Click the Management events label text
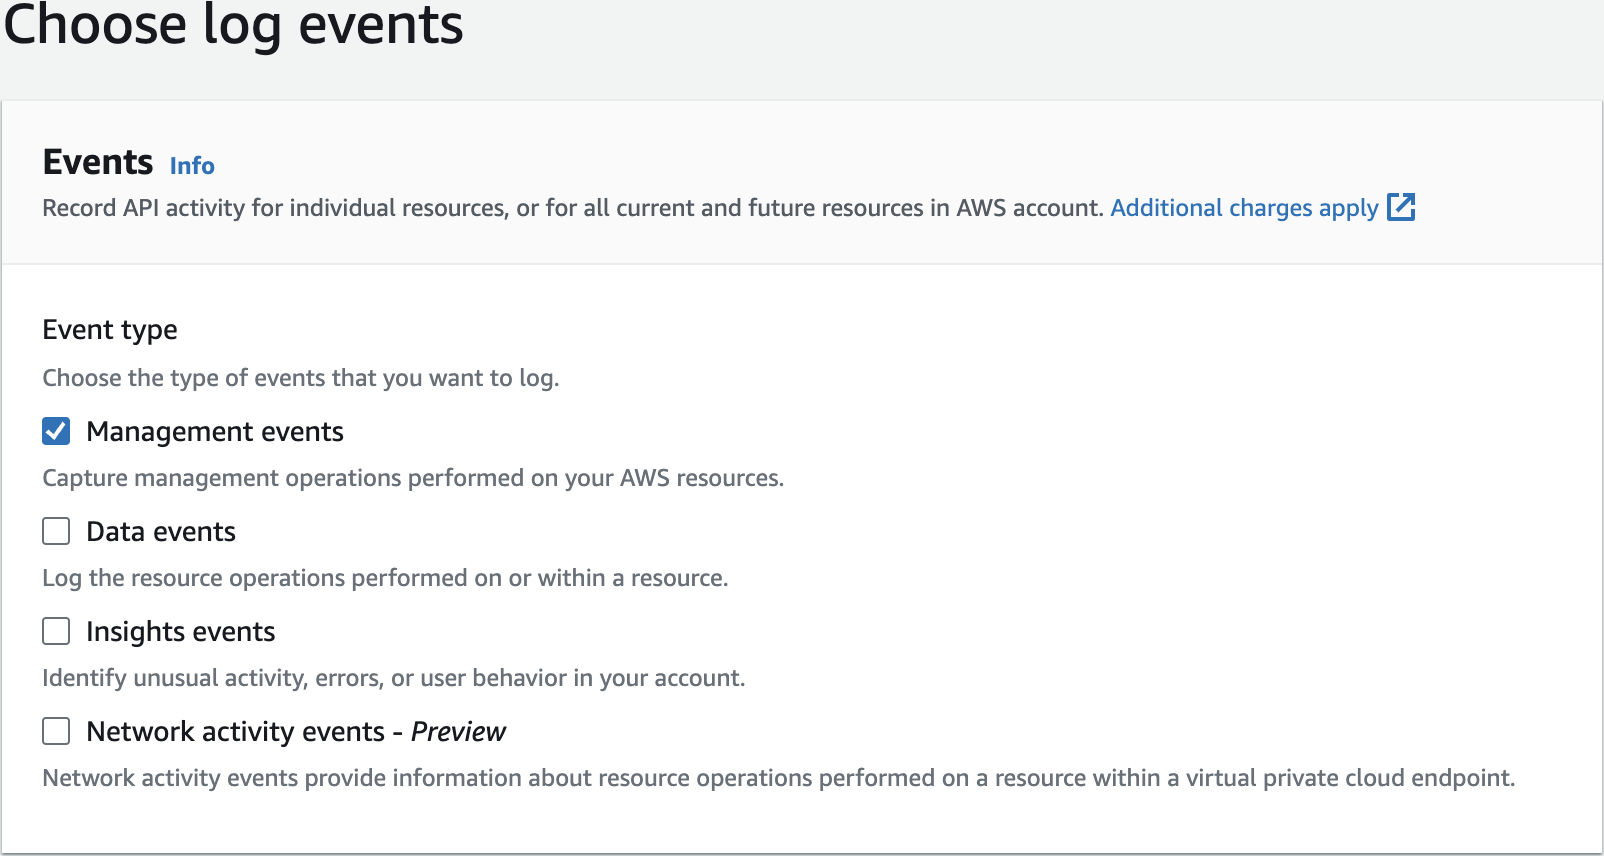The image size is (1604, 856). click(x=215, y=431)
